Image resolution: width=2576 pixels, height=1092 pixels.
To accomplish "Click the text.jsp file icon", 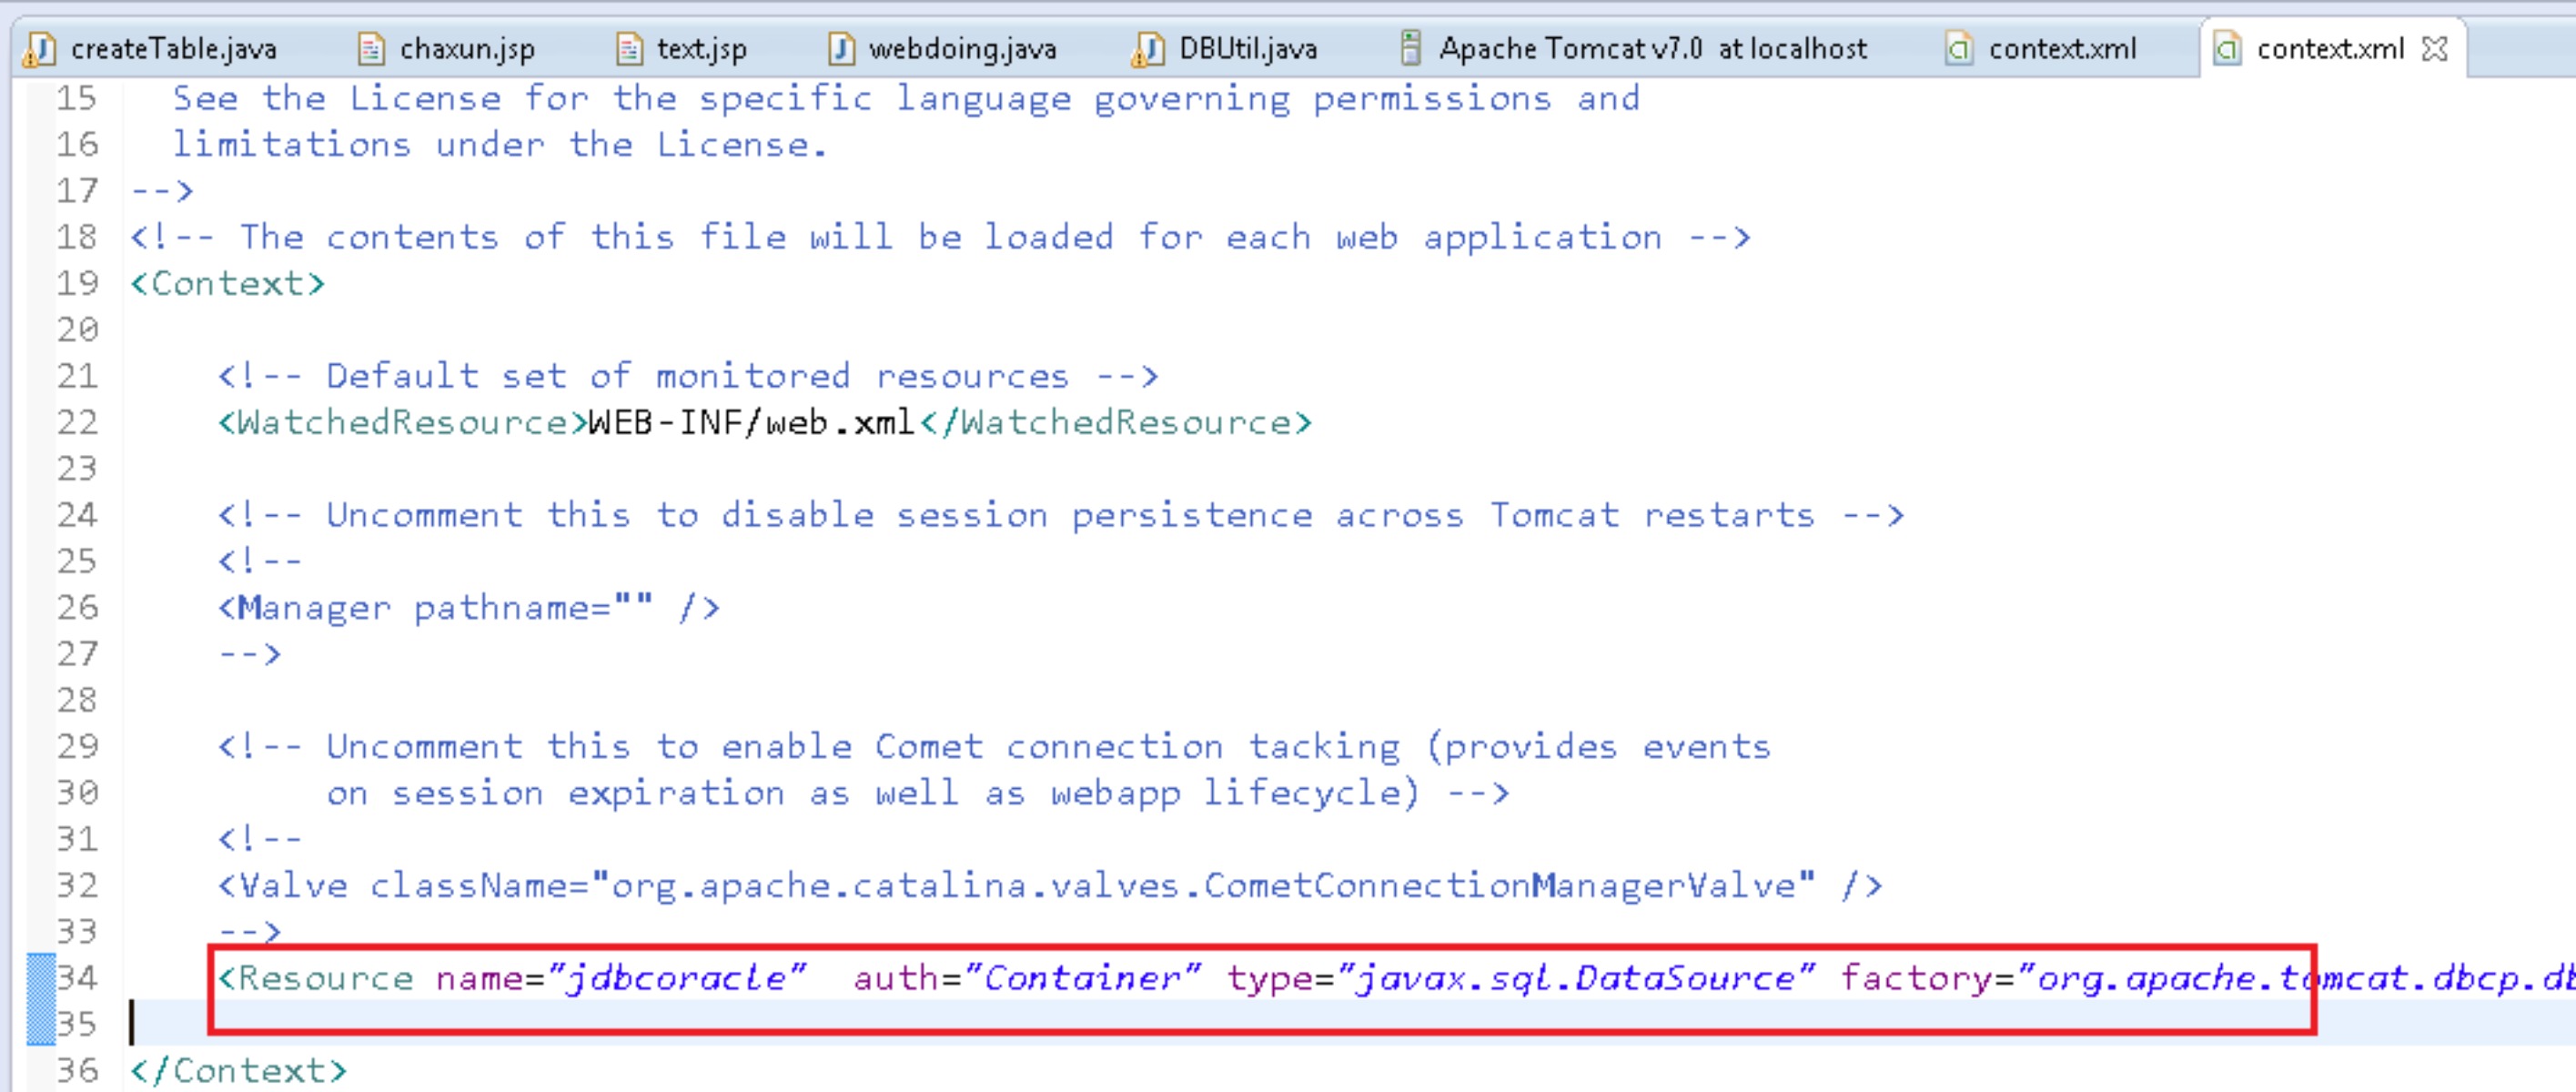I will (x=629, y=48).
